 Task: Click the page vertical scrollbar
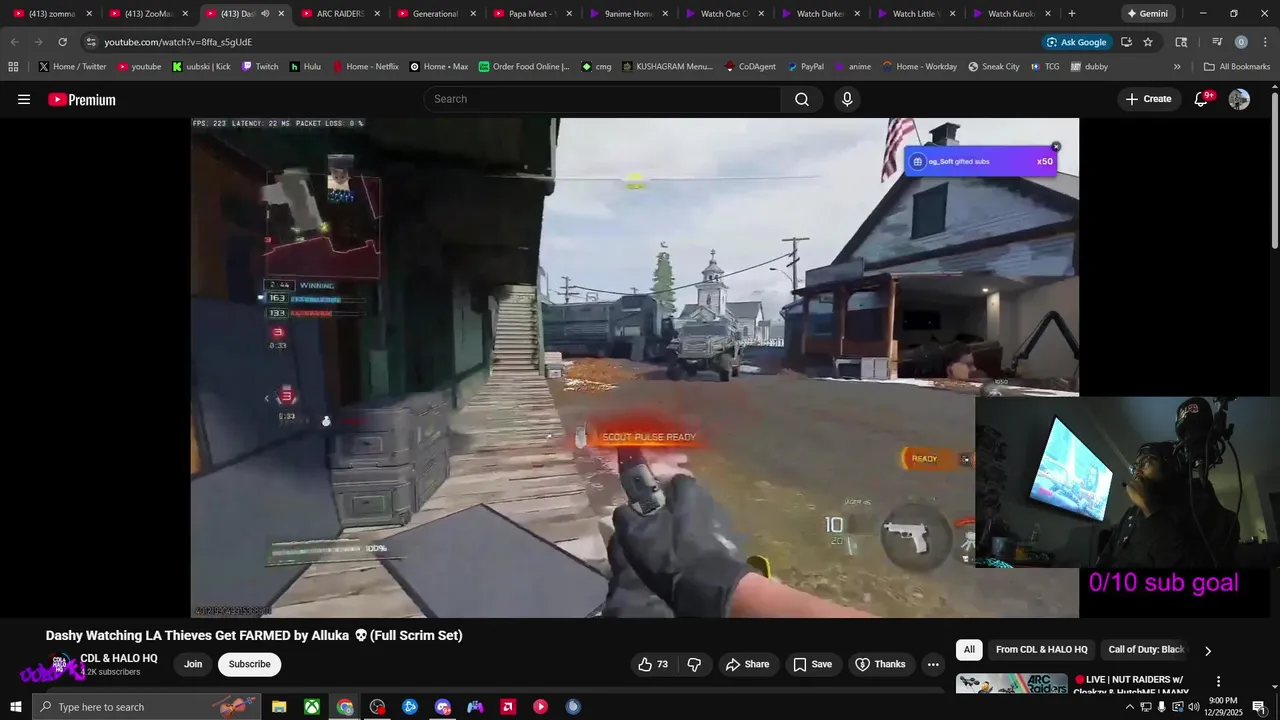(x=1274, y=170)
